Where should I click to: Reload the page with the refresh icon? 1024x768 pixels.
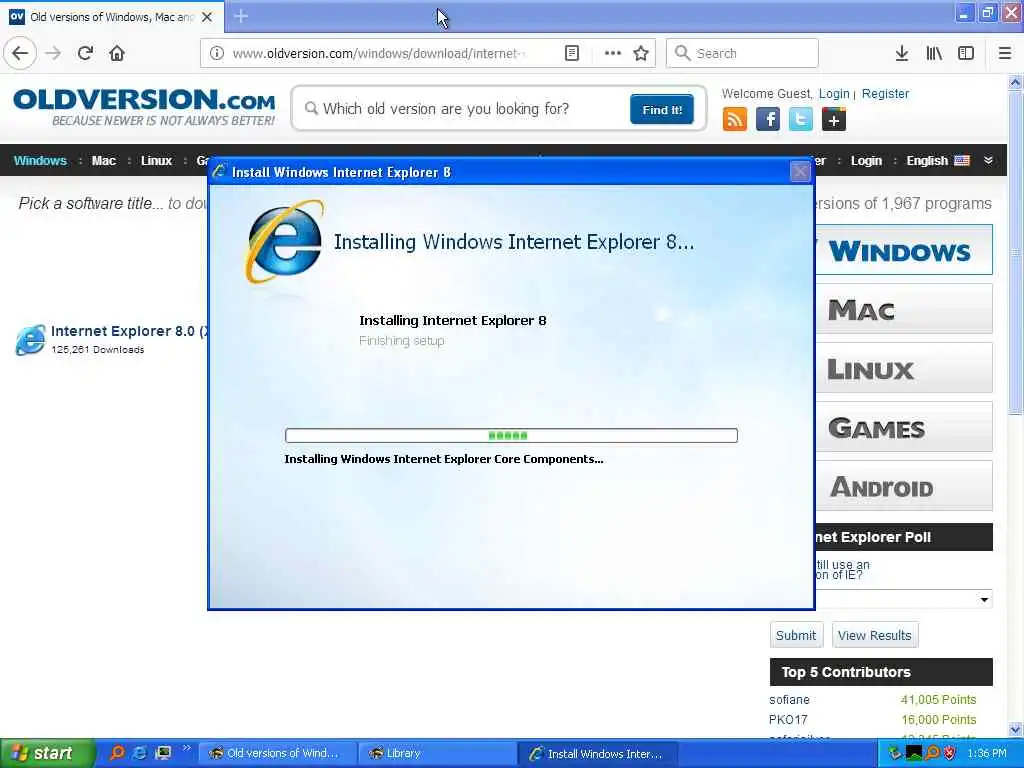[85, 53]
